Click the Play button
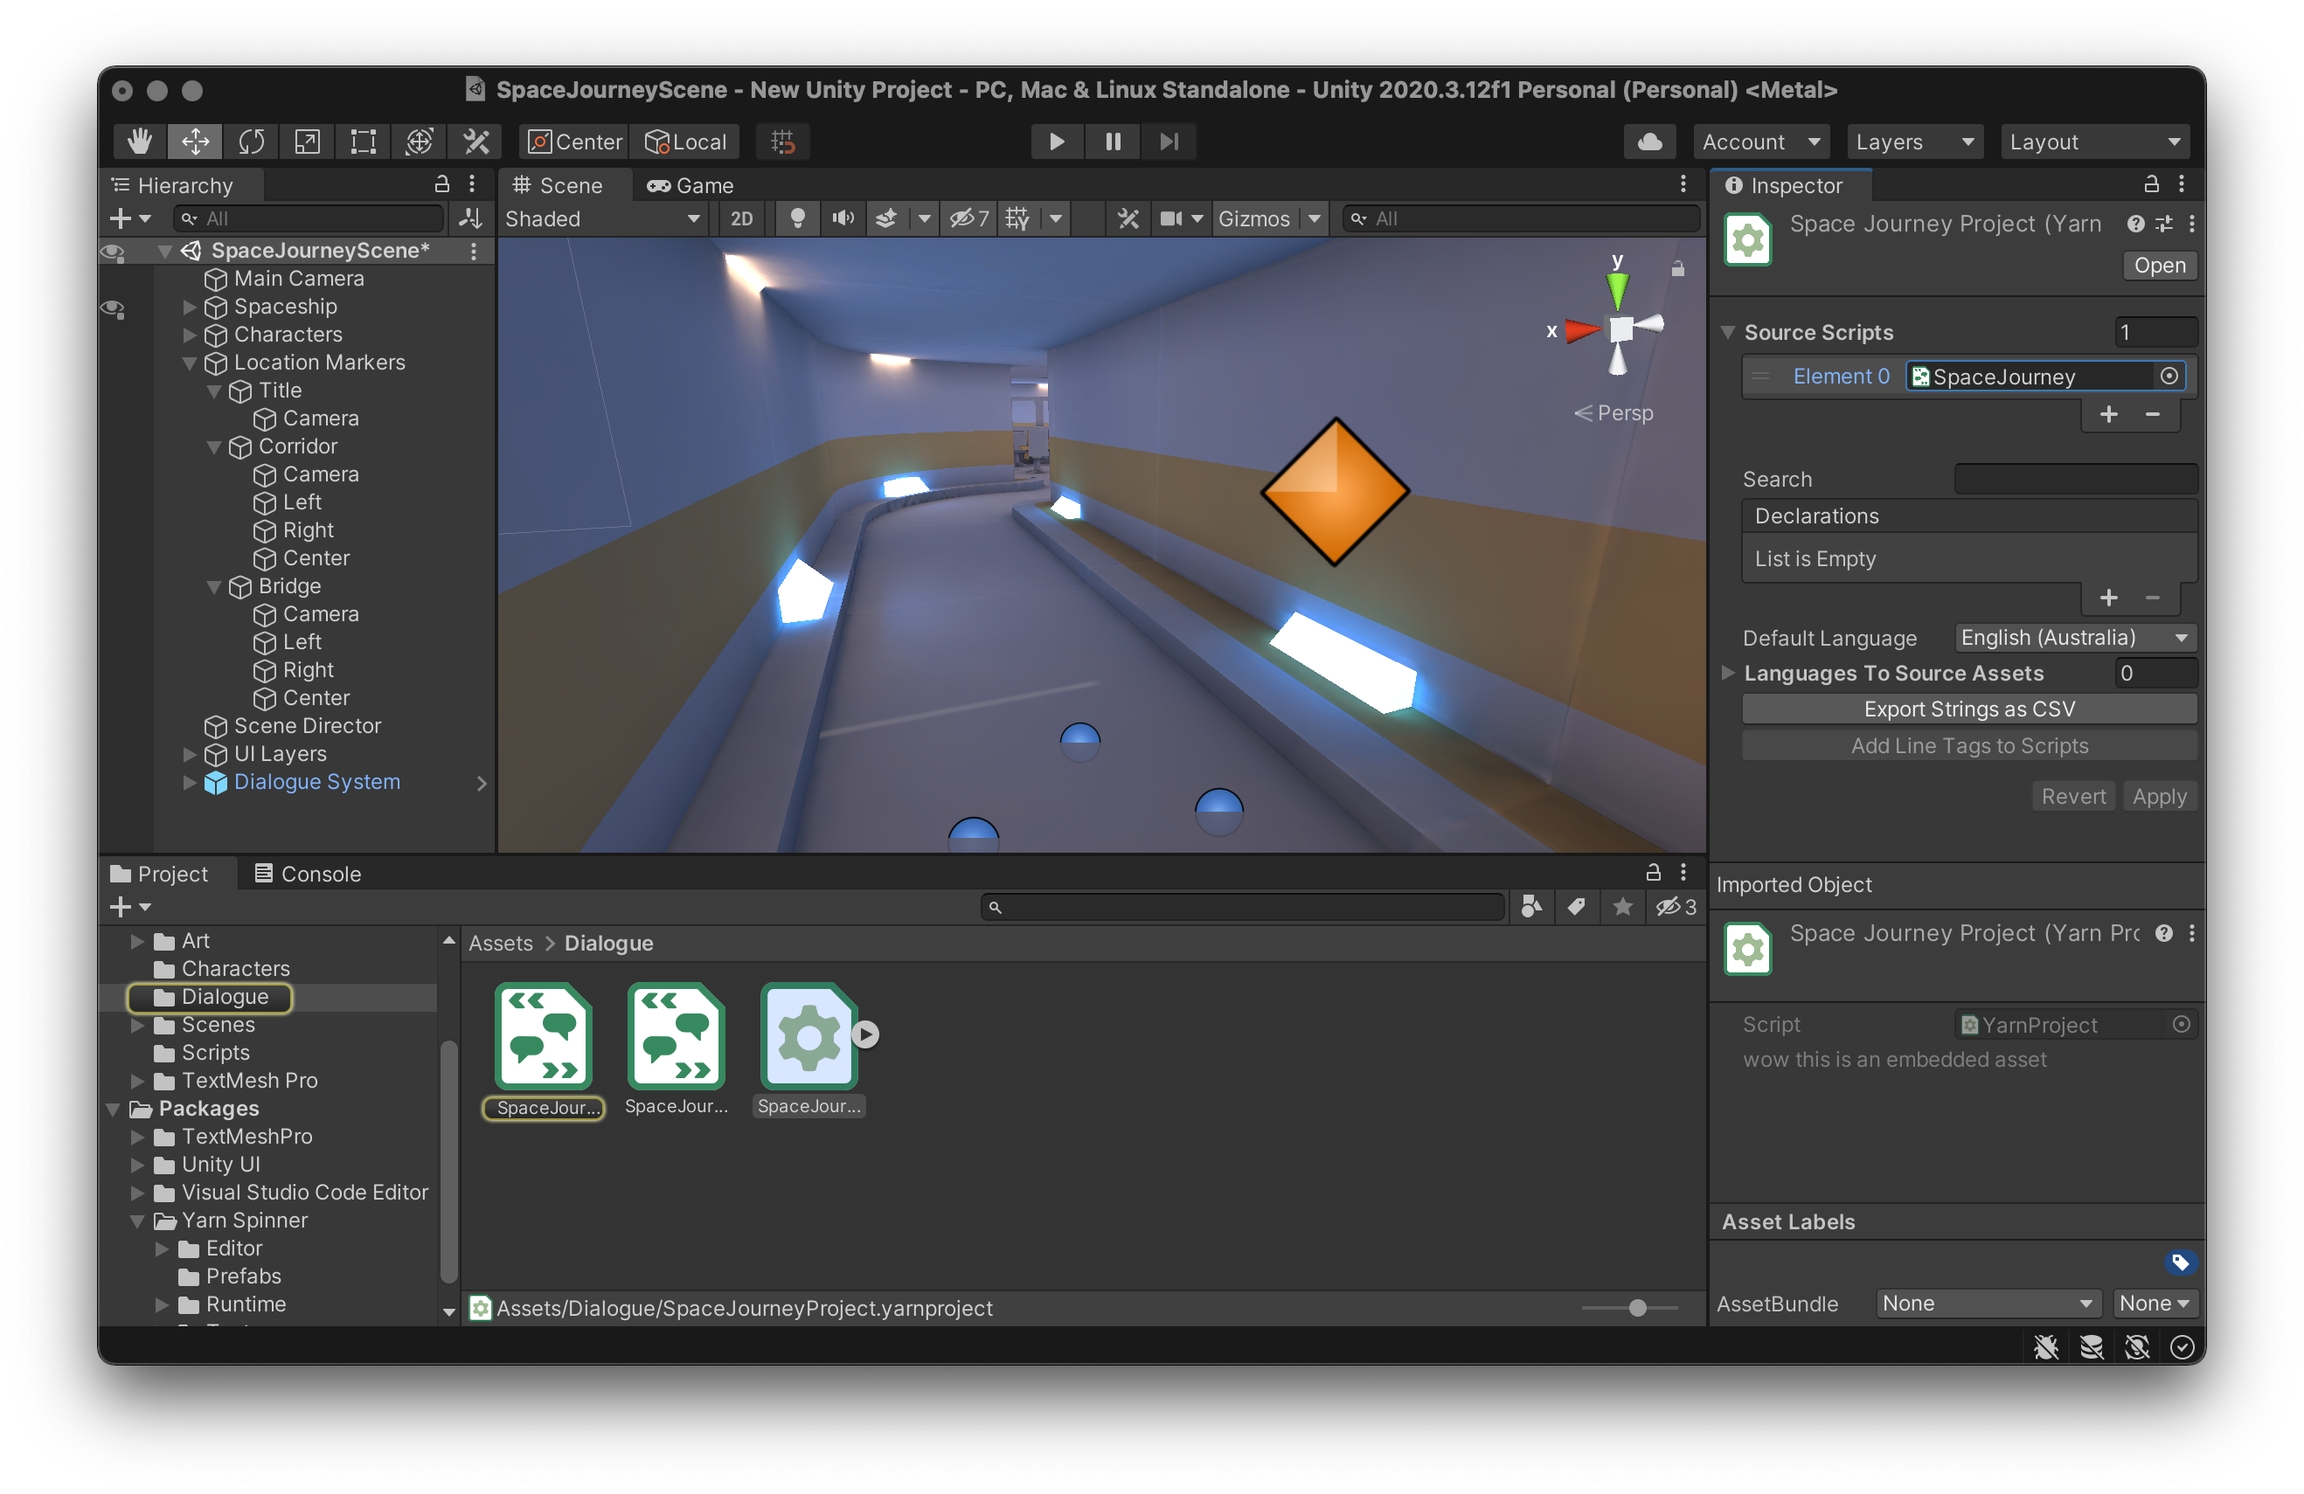Image resolution: width=2304 pixels, height=1494 pixels. click(1056, 141)
